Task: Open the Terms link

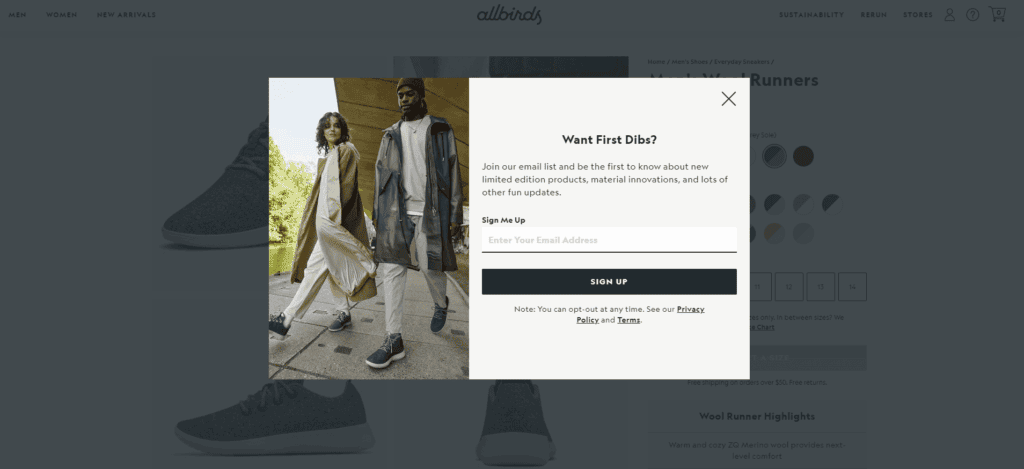Action: click(x=628, y=320)
